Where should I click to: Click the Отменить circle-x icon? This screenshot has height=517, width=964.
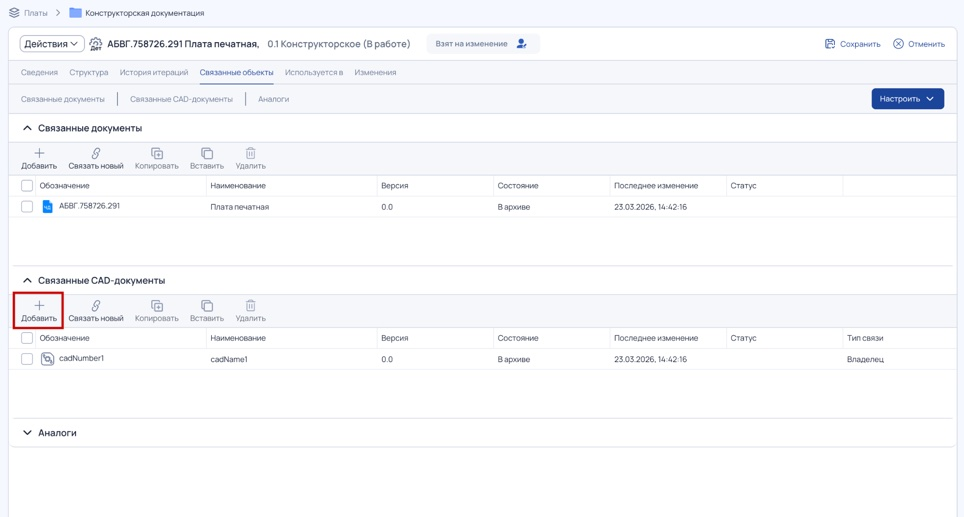pos(898,44)
